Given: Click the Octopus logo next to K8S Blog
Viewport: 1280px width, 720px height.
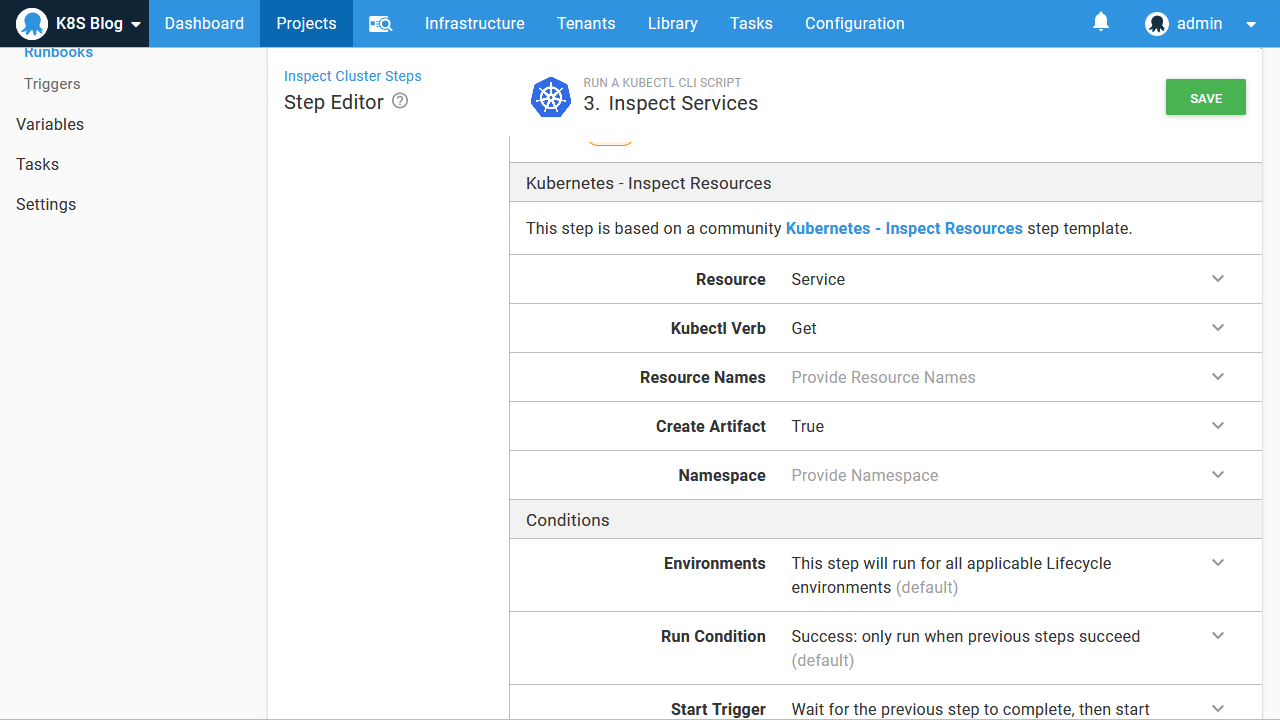Looking at the screenshot, I should click(x=32, y=24).
